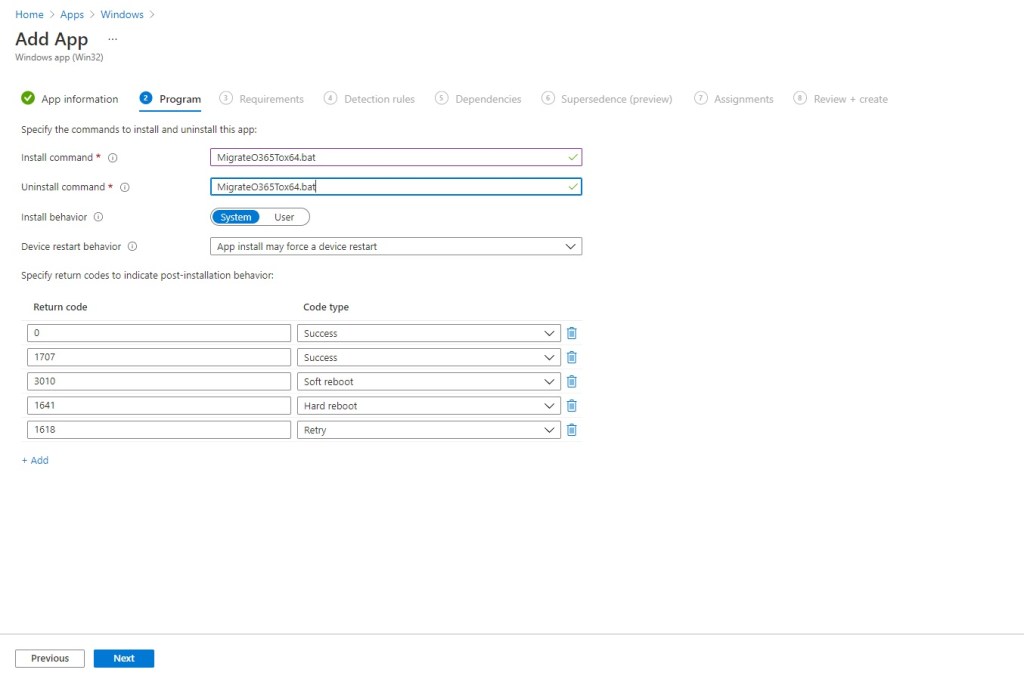Change code type for return code 1618
Screen dimensions: 1024x682
(x=428, y=430)
